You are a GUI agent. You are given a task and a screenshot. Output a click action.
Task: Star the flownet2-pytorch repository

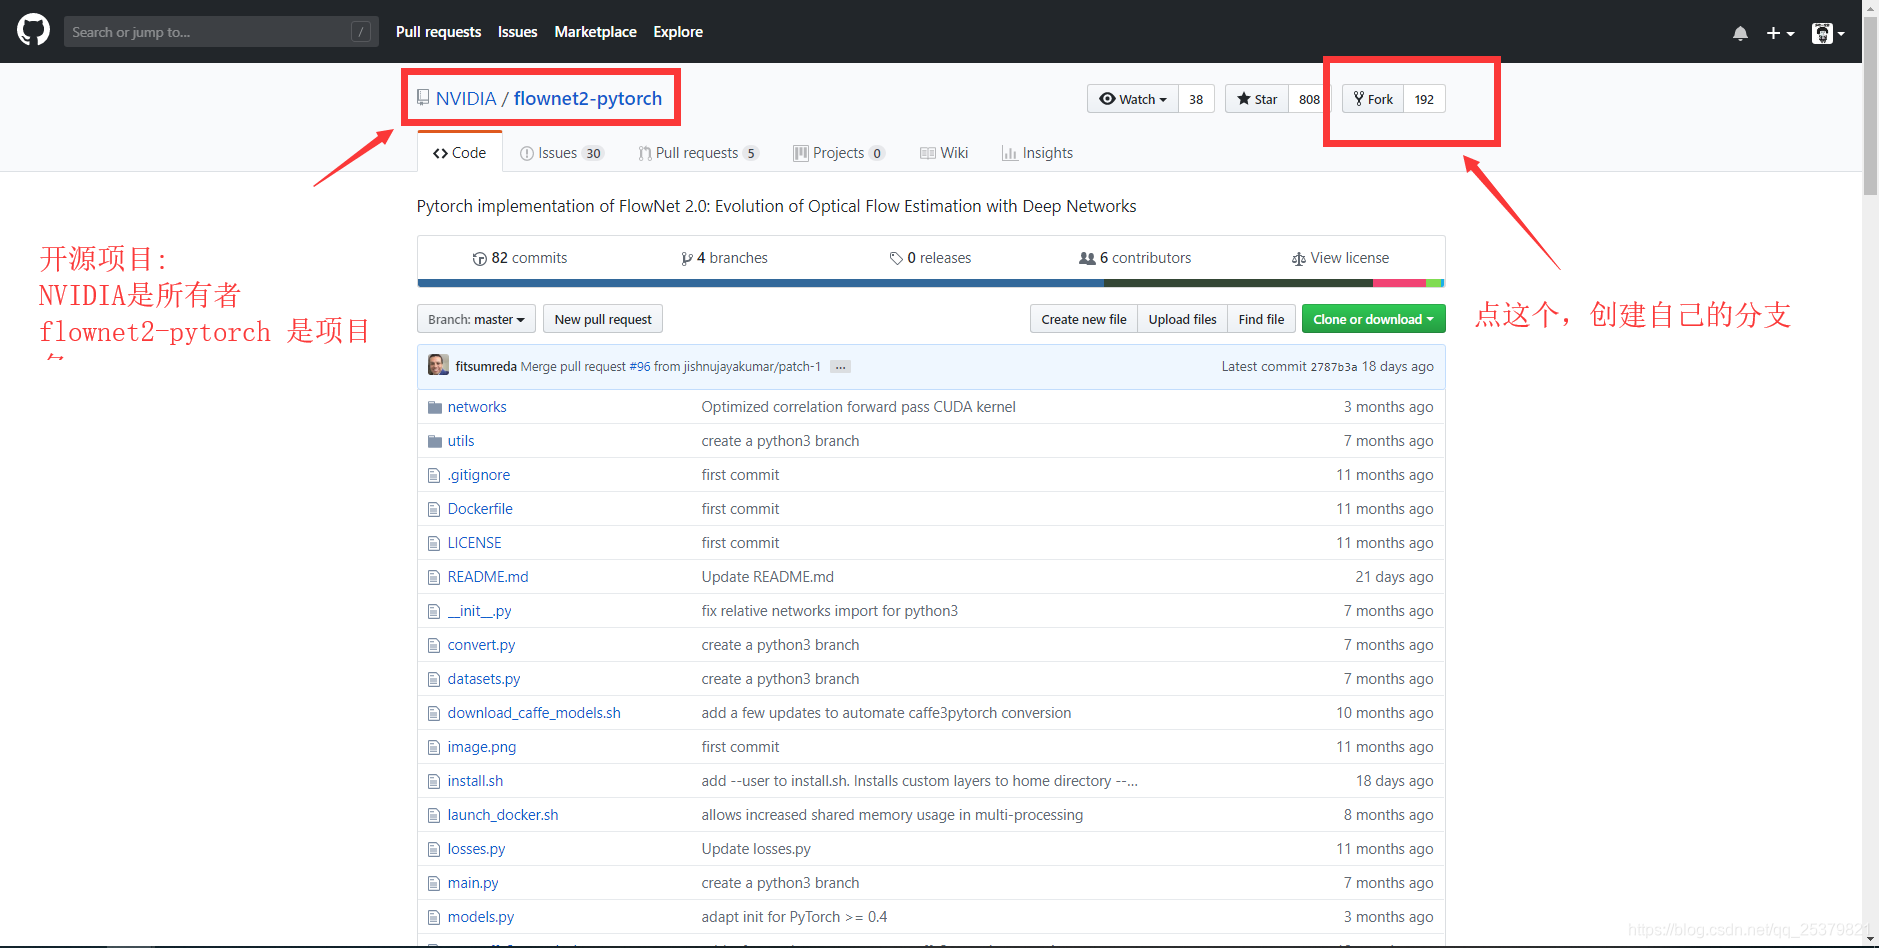point(1257,99)
